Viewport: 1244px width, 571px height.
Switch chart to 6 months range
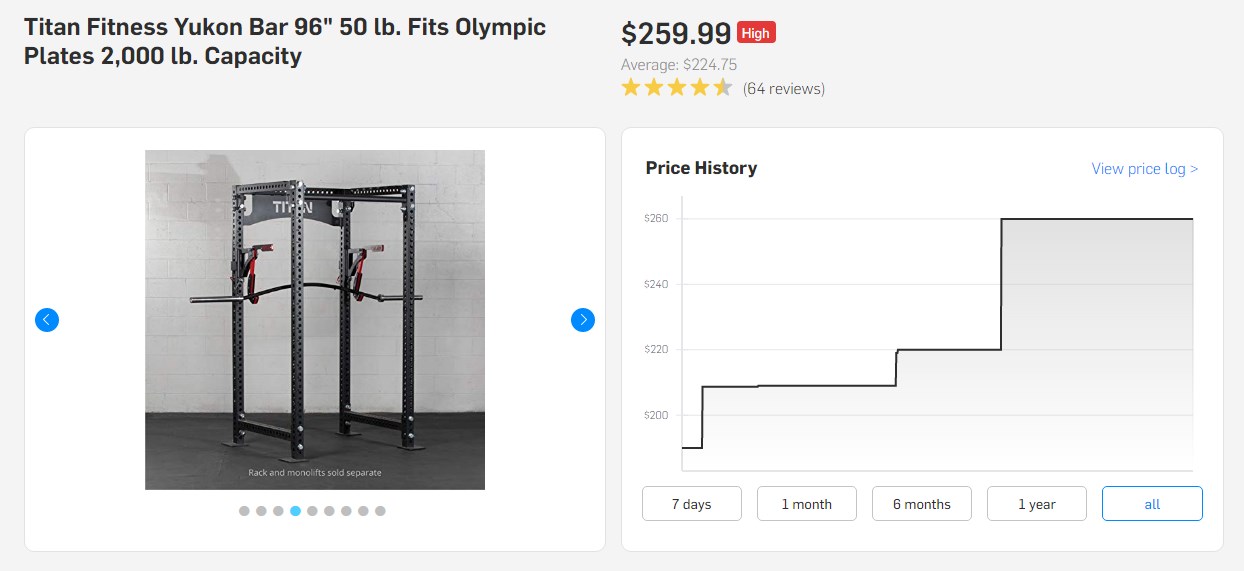(922, 504)
